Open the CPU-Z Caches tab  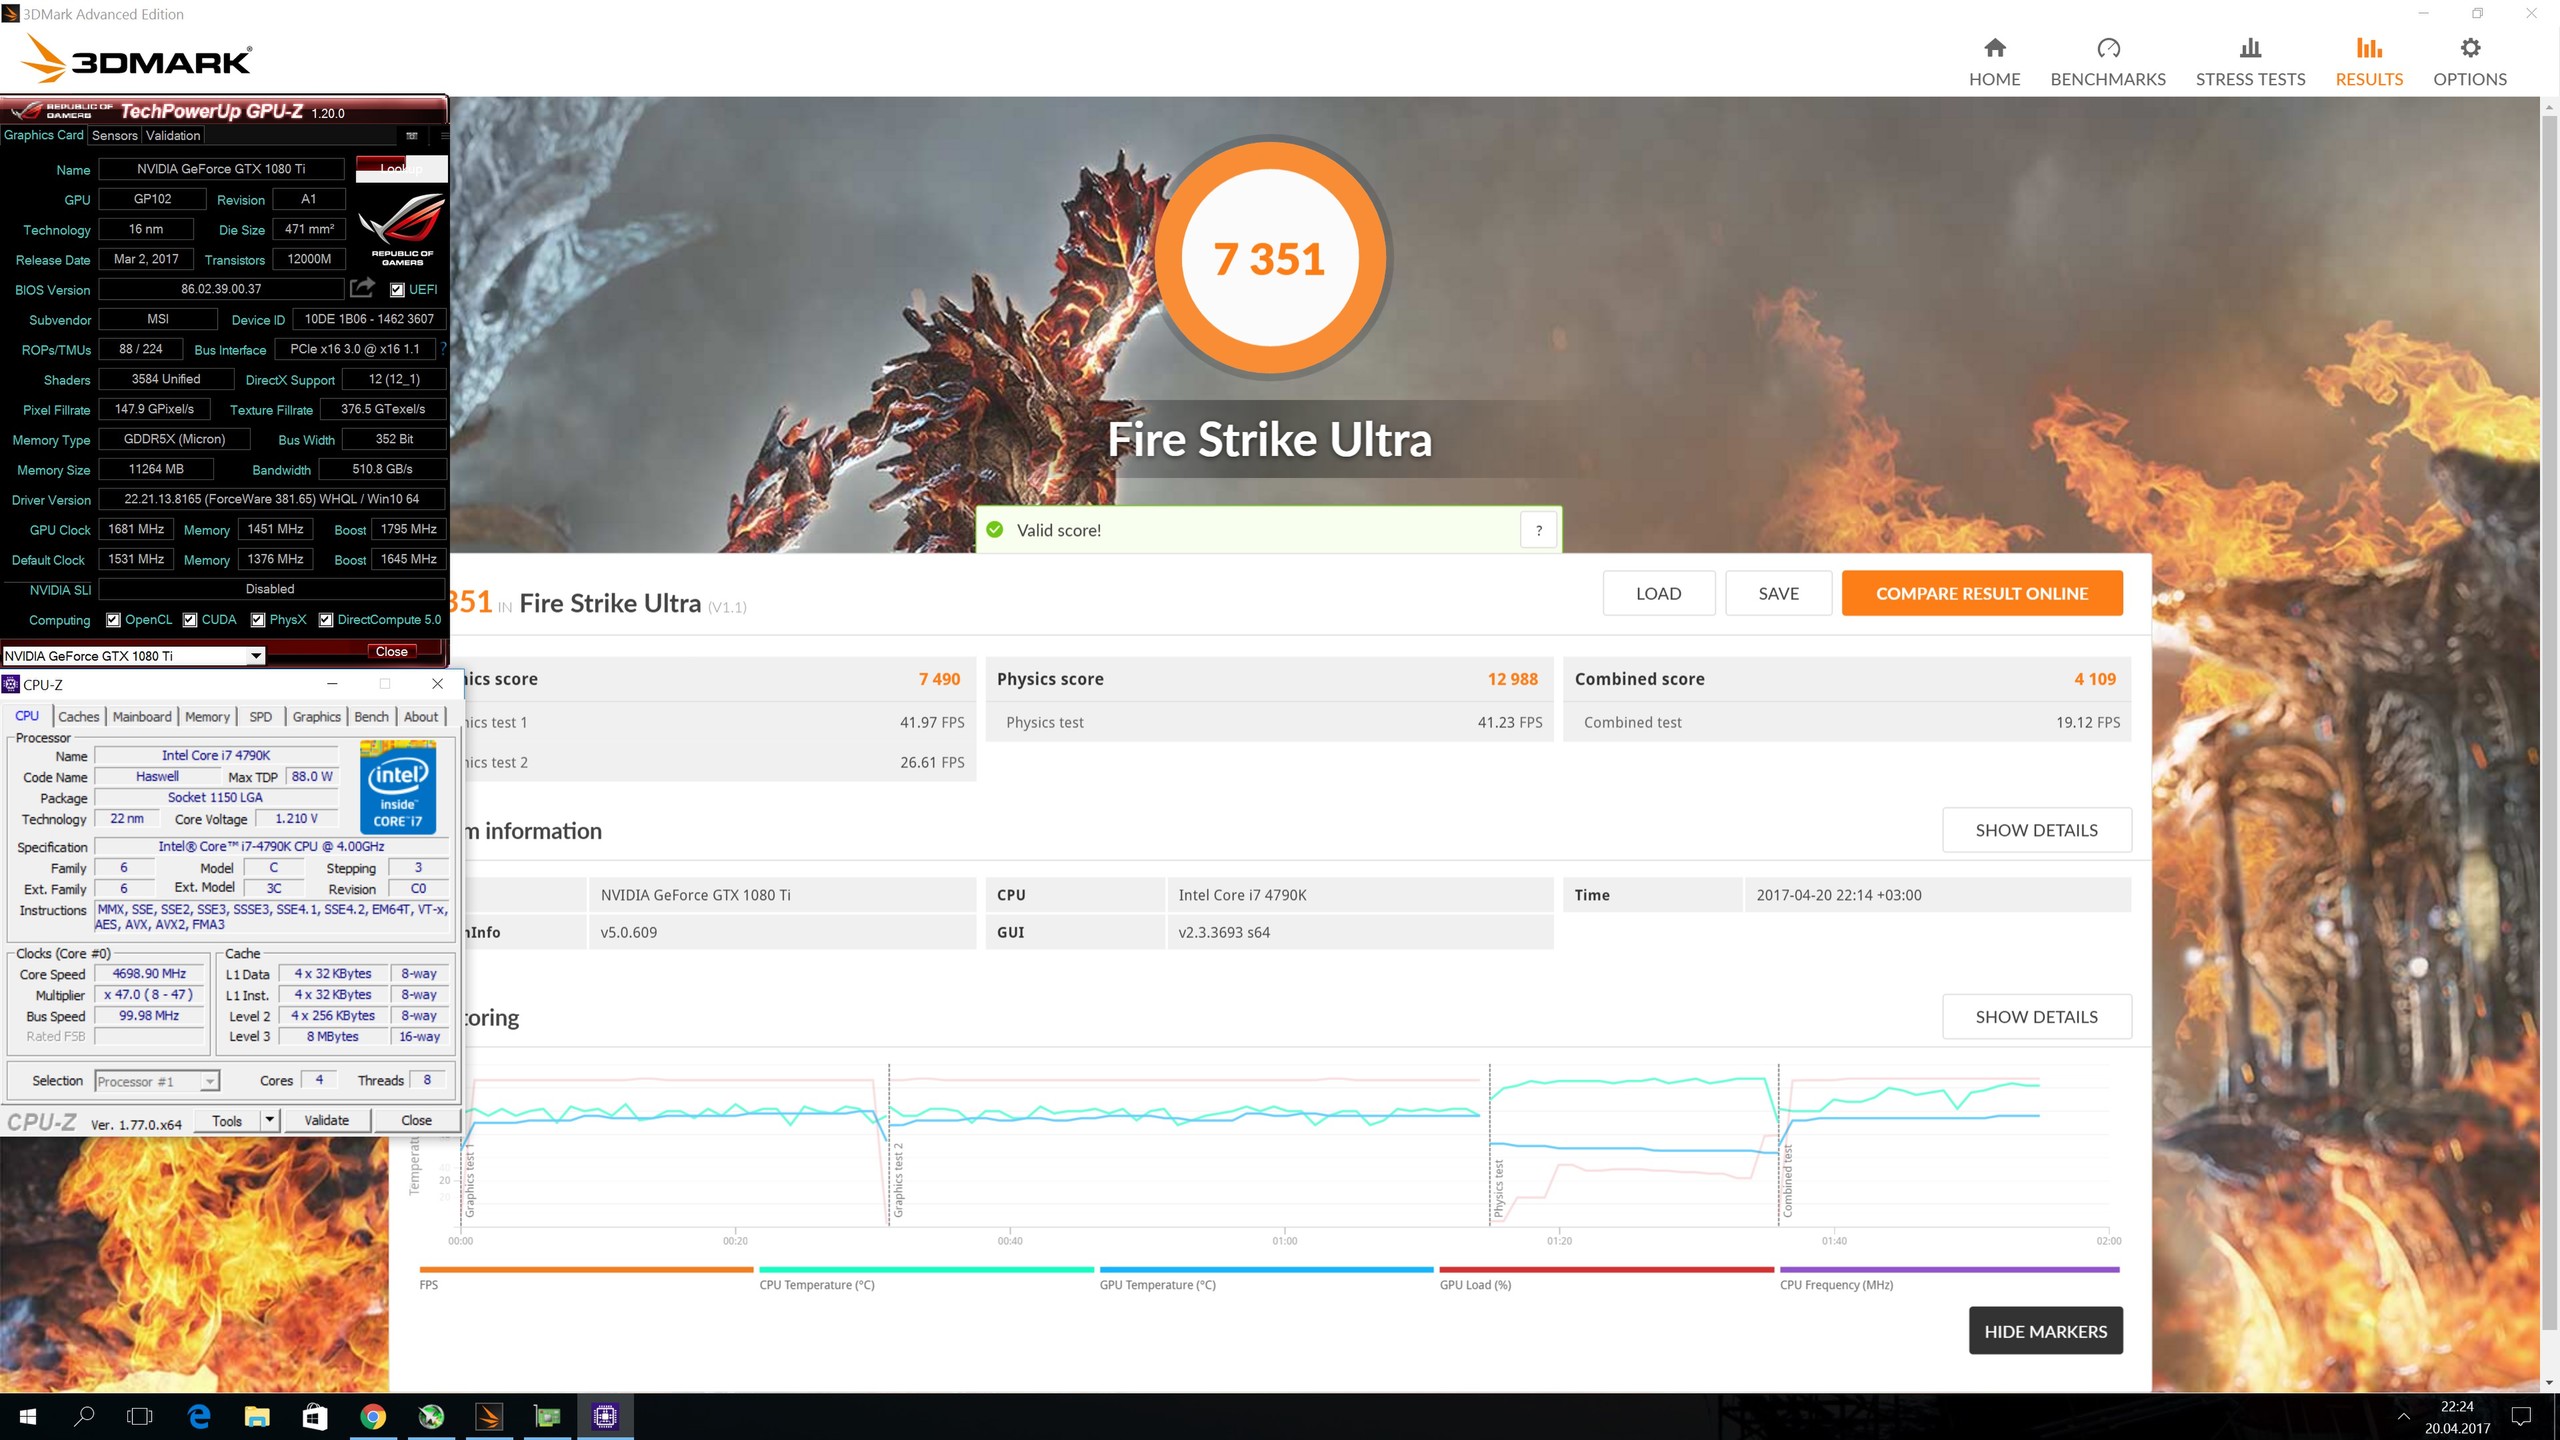pyautogui.click(x=79, y=716)
